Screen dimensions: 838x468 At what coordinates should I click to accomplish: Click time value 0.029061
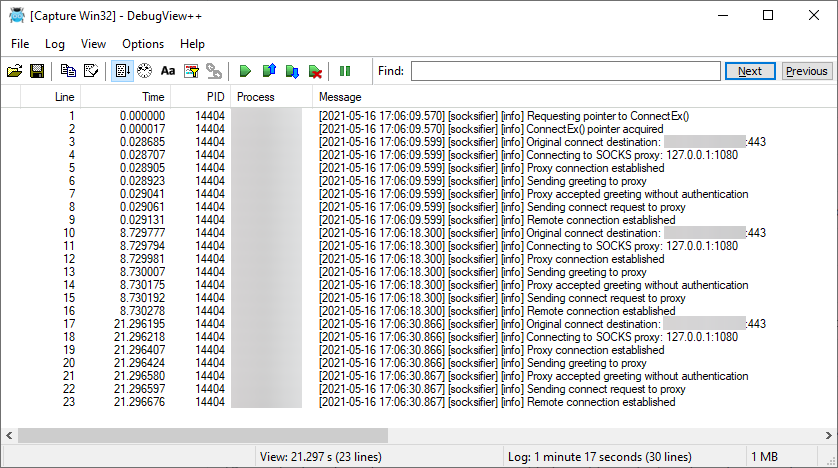coord(142,207)
